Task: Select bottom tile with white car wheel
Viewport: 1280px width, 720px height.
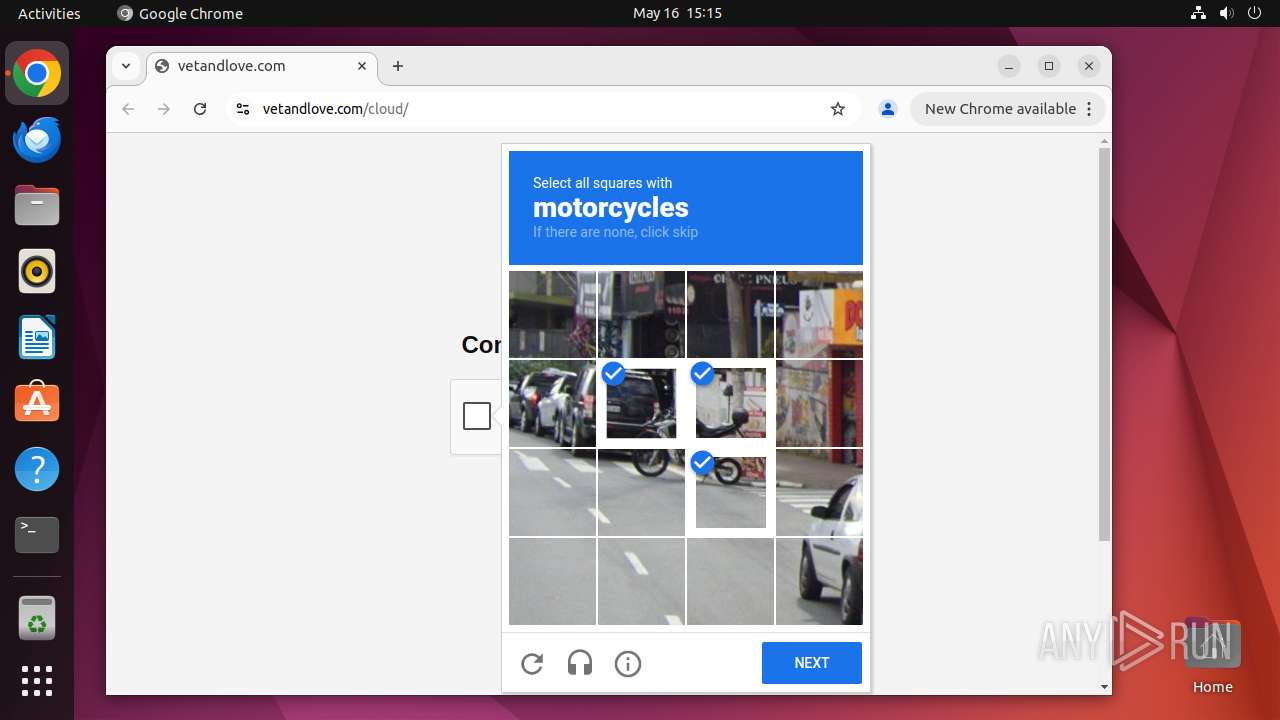Action: (x=819, y=581)
